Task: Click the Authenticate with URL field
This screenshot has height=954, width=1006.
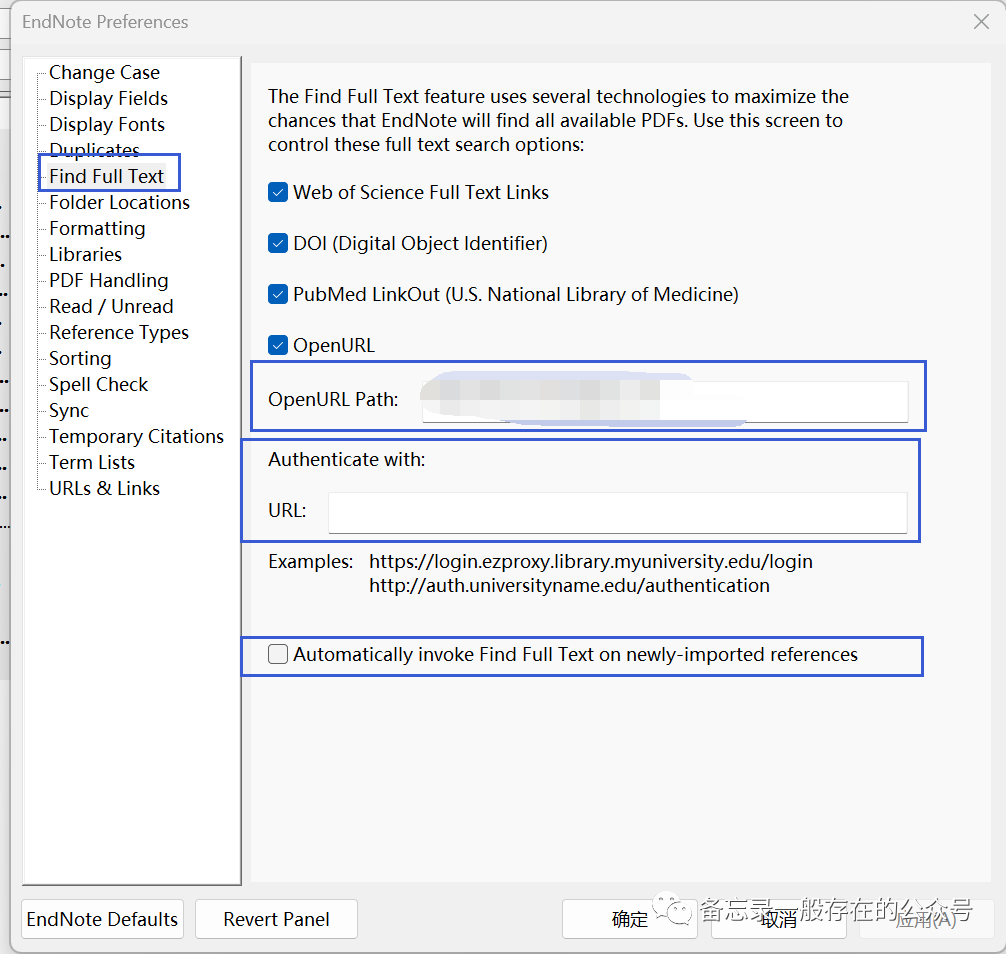Action: click(x=617, y=513)
